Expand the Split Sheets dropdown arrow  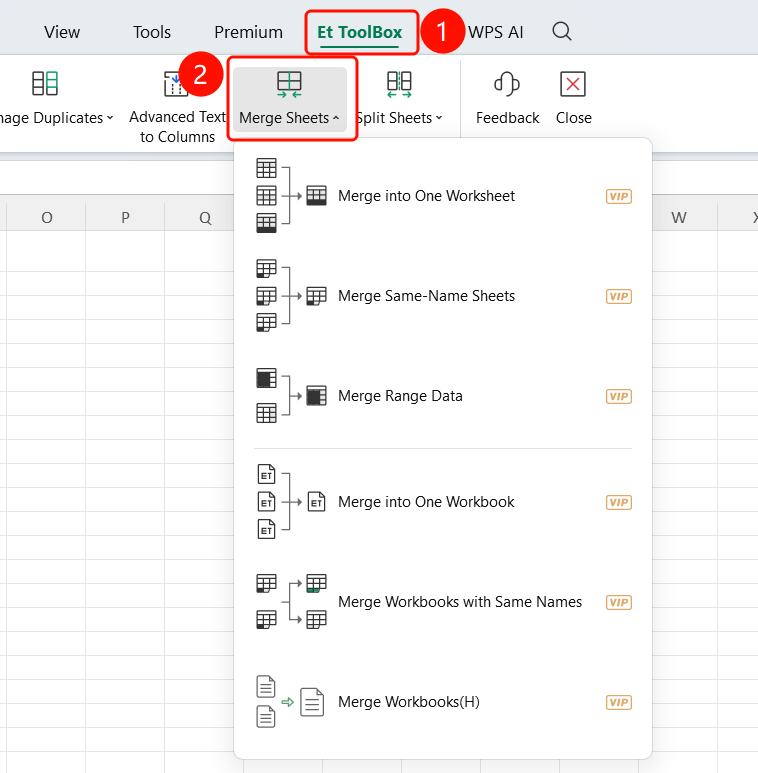point(439,118)
